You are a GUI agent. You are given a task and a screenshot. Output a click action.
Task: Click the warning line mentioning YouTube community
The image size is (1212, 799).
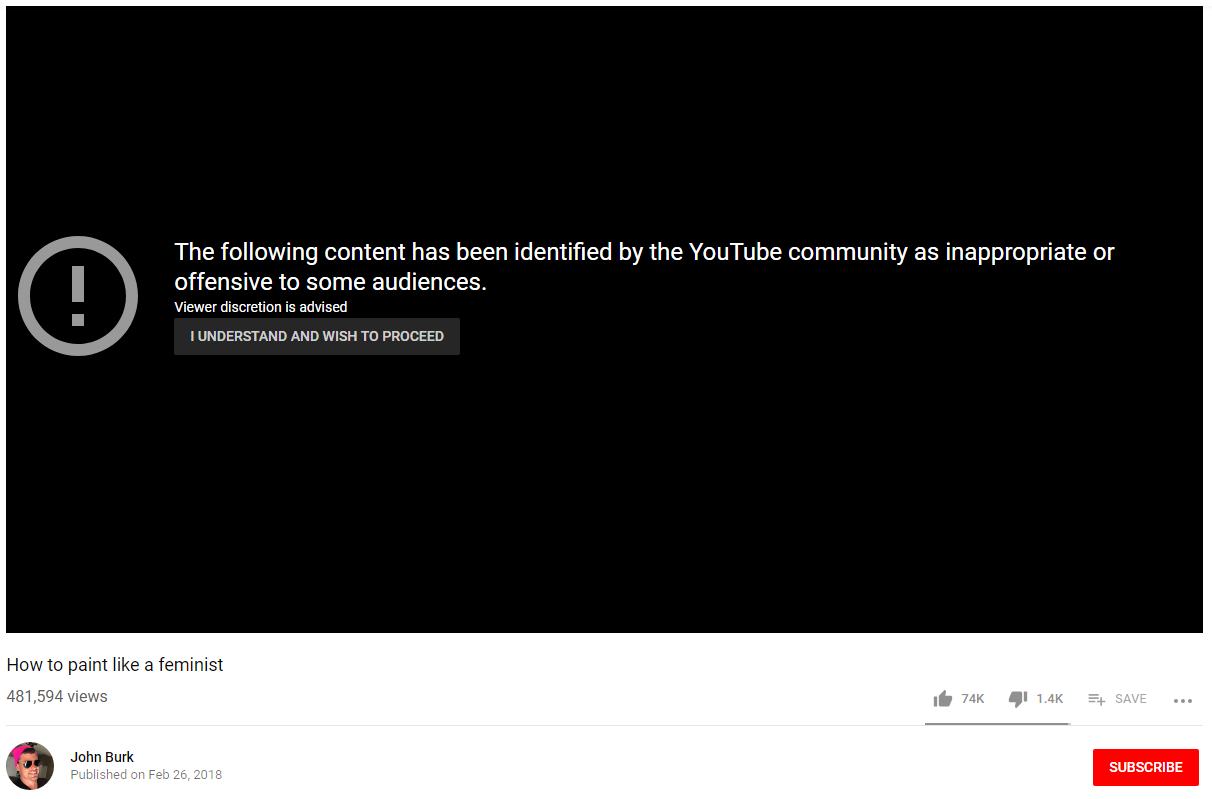644,252
